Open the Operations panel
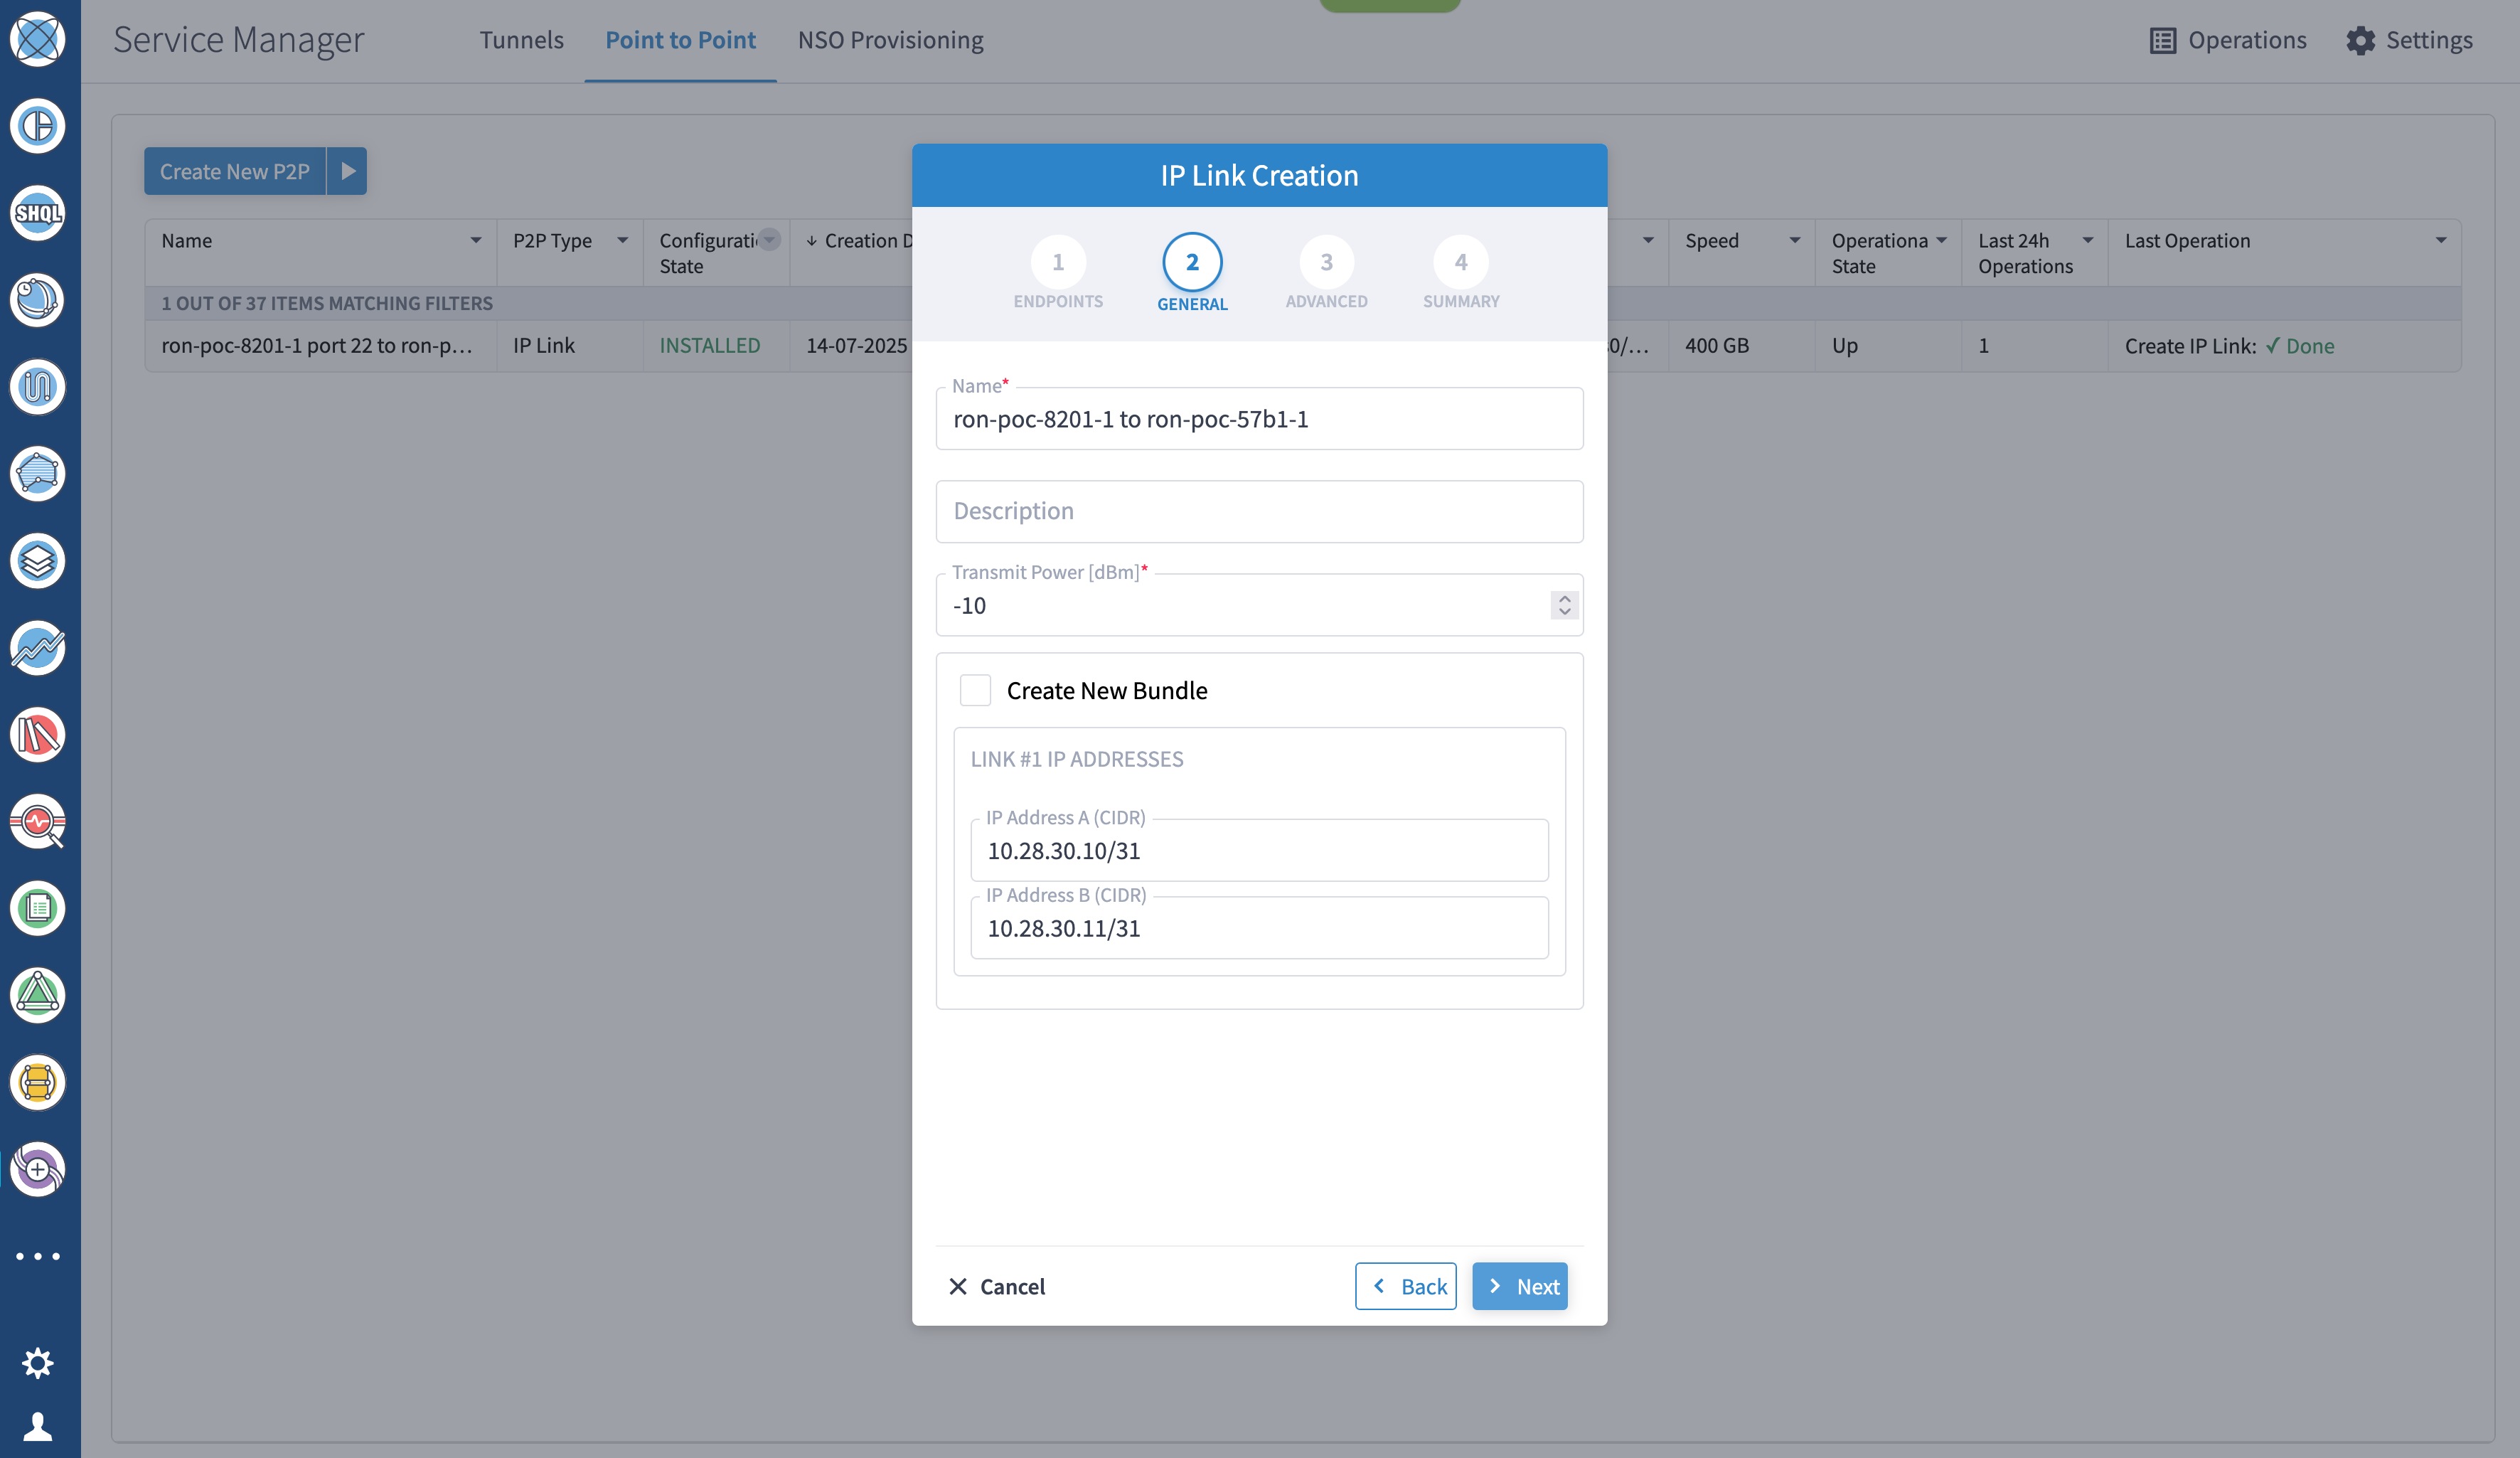The image size is (2520, 1458). (x=2228, y=40)
